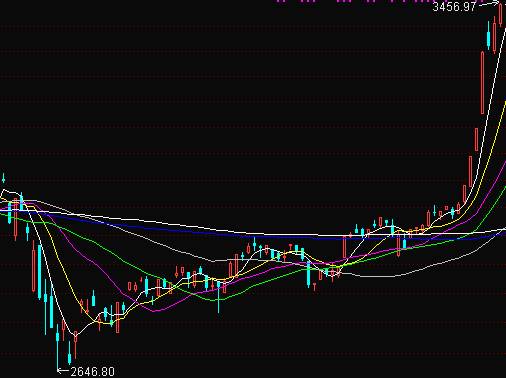The image size is (506, 378).
Task: Click the cyan candle near the chart peak
Action: point(489,36)
